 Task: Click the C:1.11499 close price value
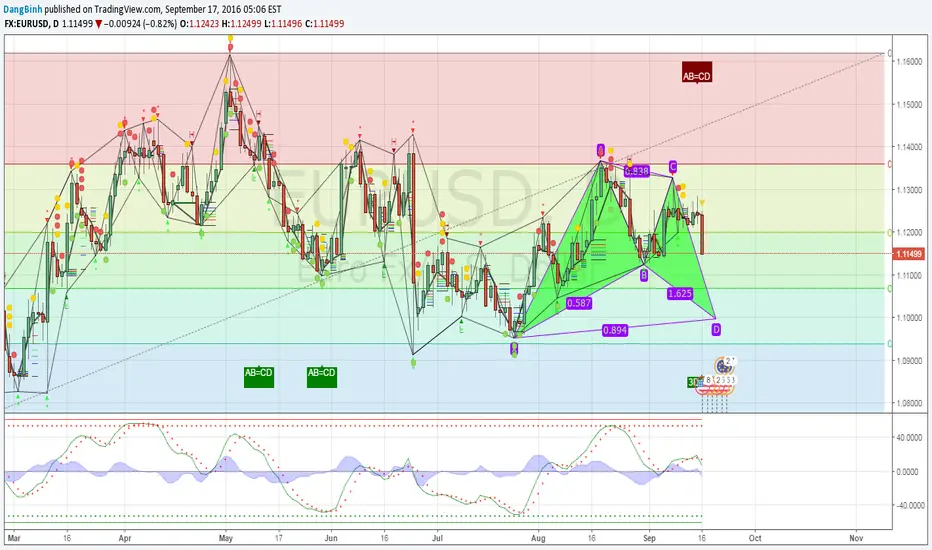tap(325, 24)
